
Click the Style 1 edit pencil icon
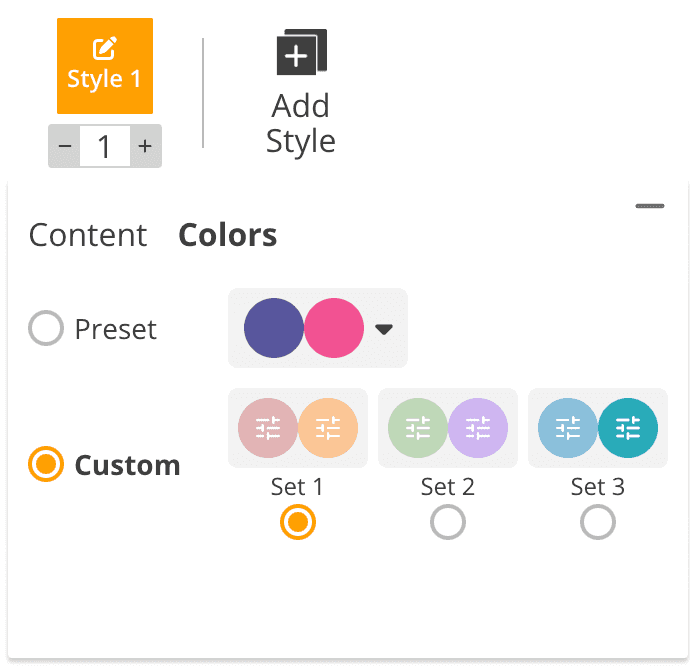[104, 48]
